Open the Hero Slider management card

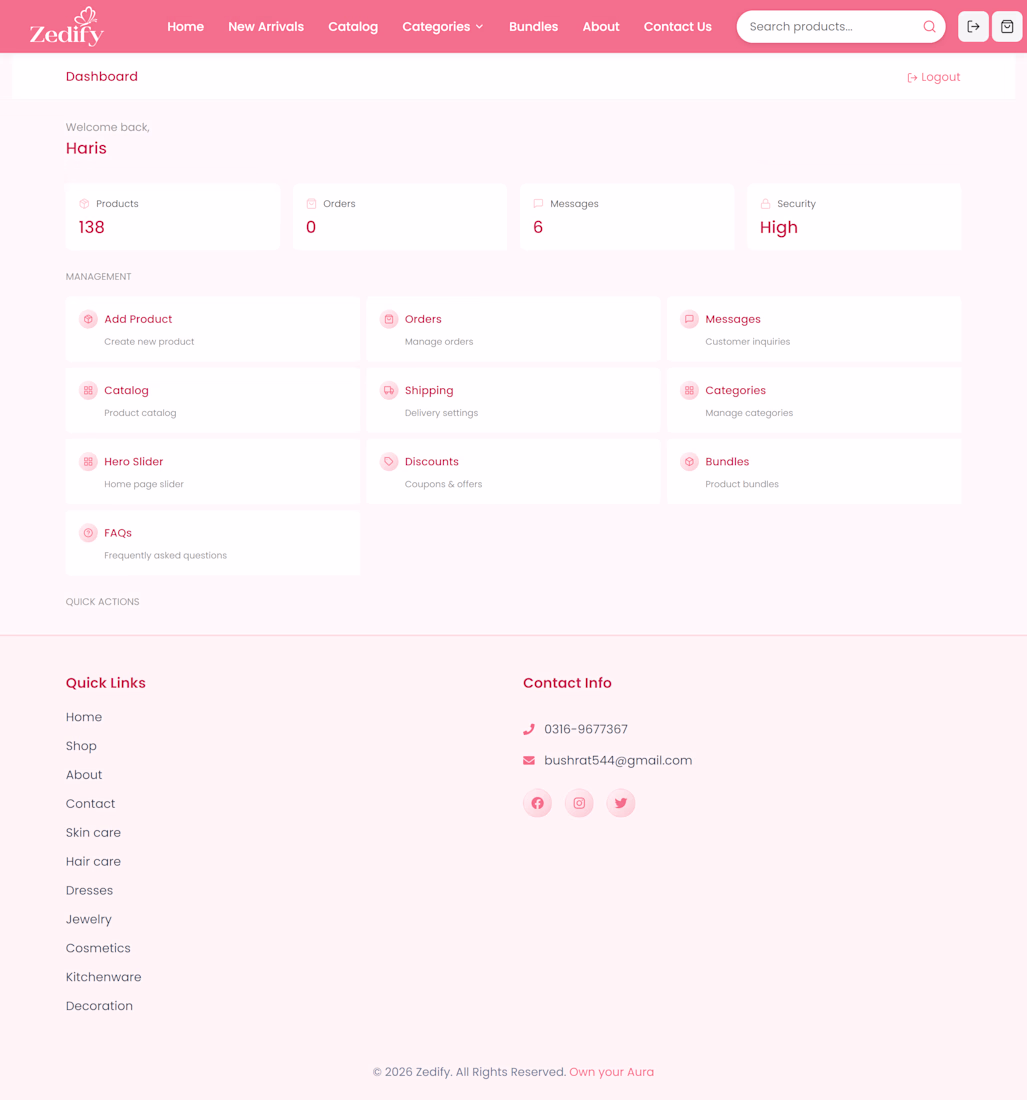[x=213, y=471]
